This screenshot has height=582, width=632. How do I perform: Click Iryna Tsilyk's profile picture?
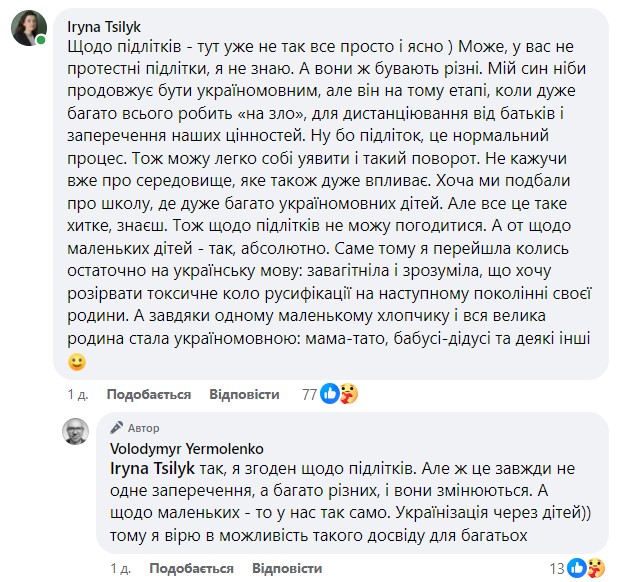pos(28,31)
